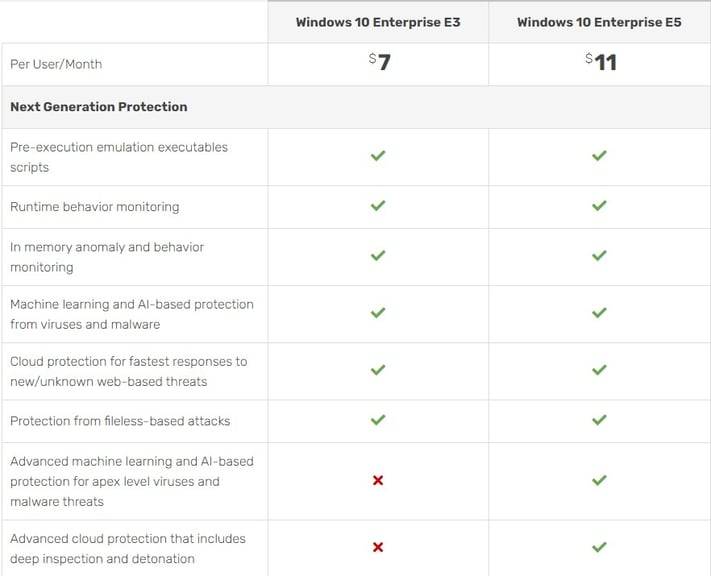
Task: Click E5 checkmark for In memory anomaly row
Action: coord(599,256)
